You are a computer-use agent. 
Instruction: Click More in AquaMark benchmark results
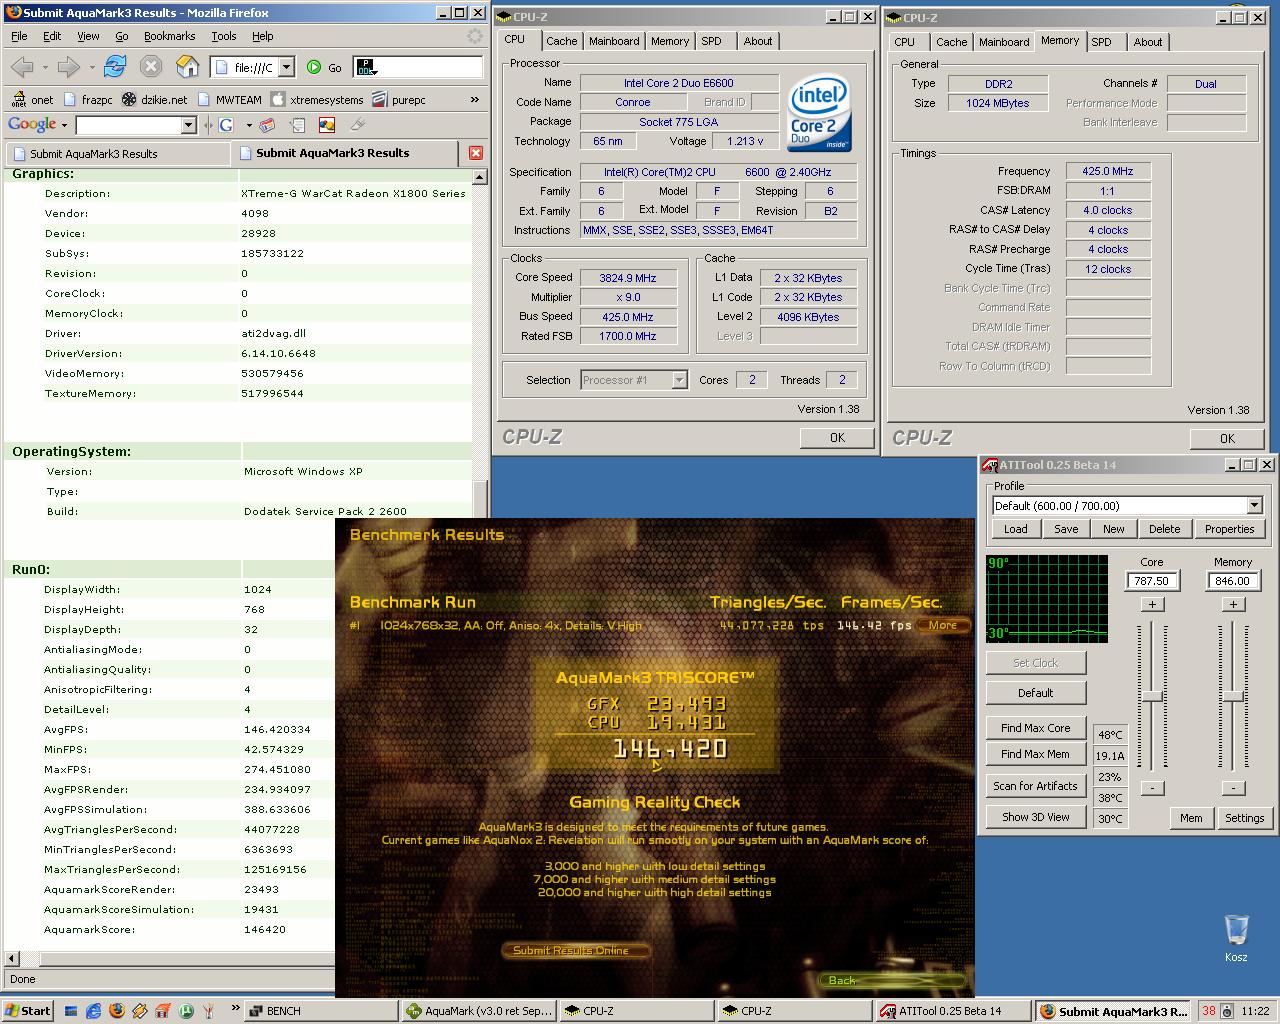coord(942,625)
